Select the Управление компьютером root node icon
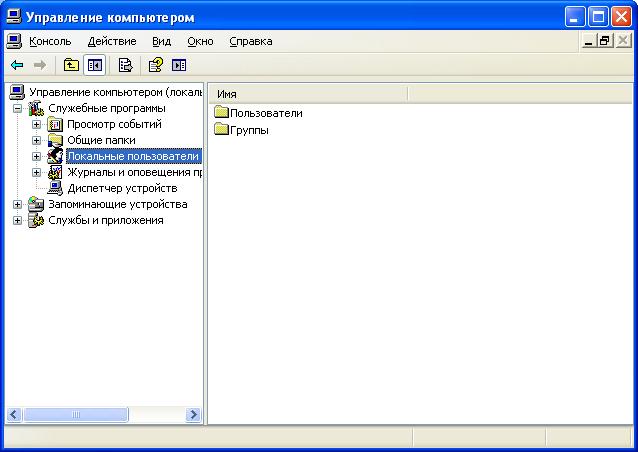Viewport: 638px width, 452px height. coord(17,92)
